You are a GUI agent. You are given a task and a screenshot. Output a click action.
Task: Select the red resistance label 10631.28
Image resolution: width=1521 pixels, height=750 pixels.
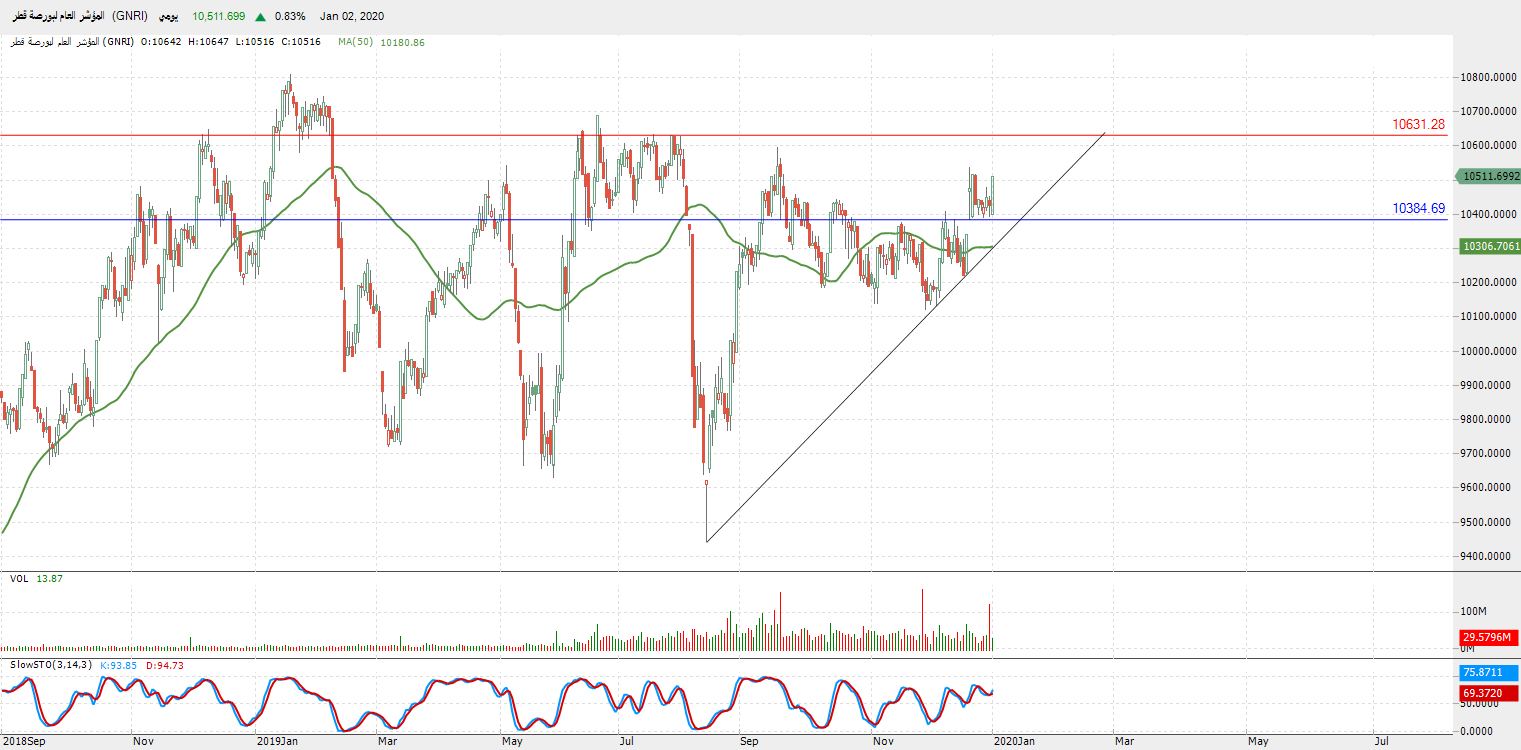pos(1418,125)
